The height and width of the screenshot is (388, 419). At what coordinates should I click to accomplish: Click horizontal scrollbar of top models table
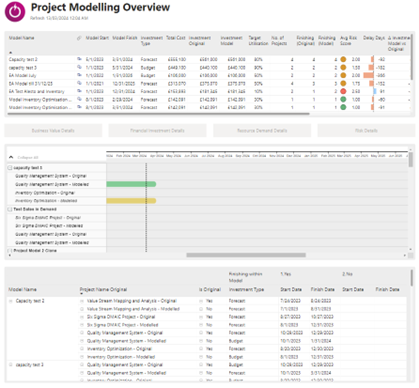coord(158,114)
